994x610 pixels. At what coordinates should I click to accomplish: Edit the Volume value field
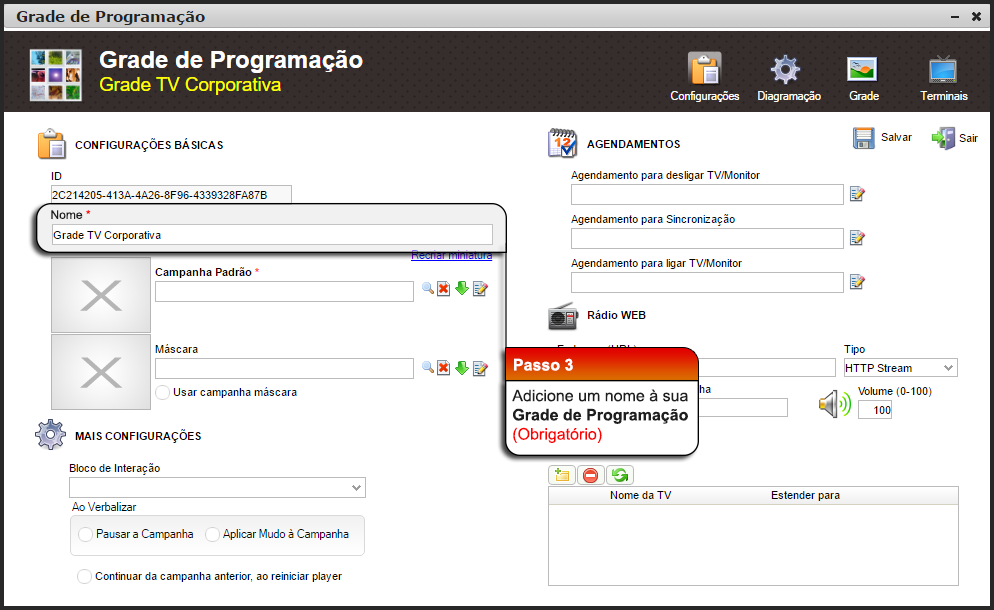point(875,409)
